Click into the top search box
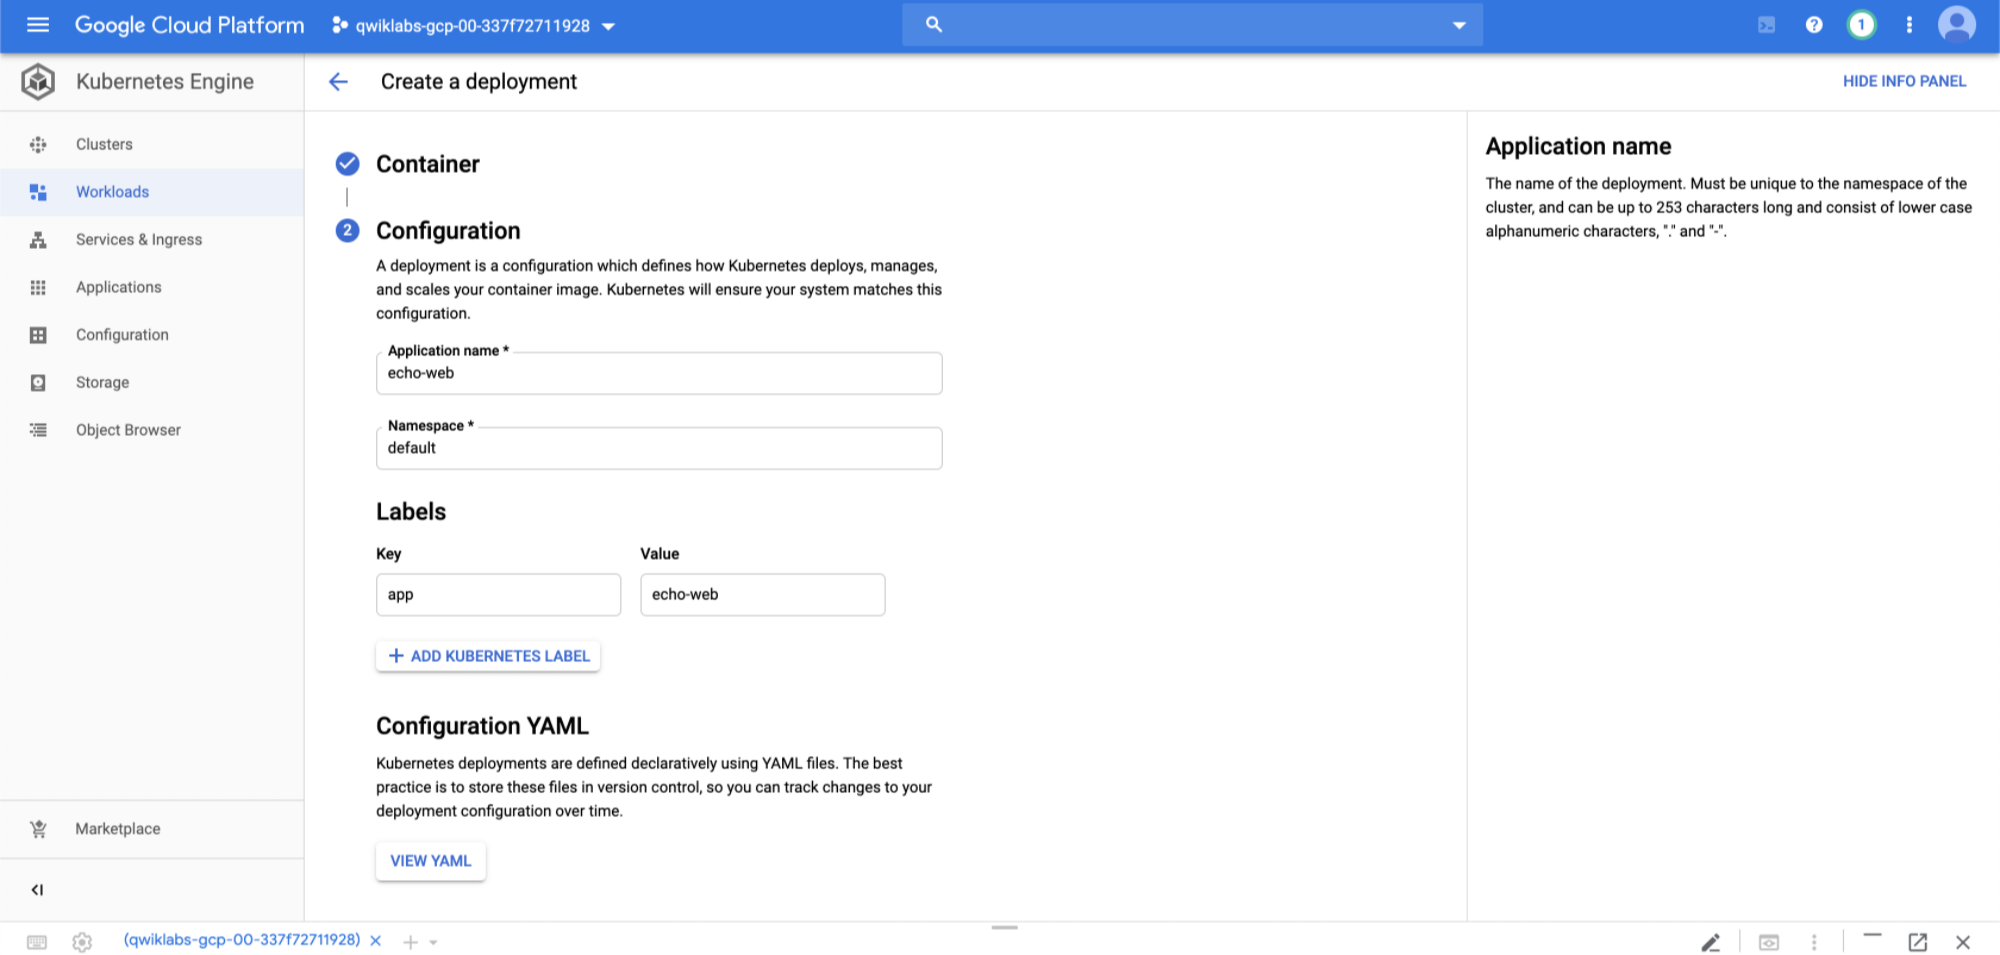The image size is (2000, 955). point(1192,25)
